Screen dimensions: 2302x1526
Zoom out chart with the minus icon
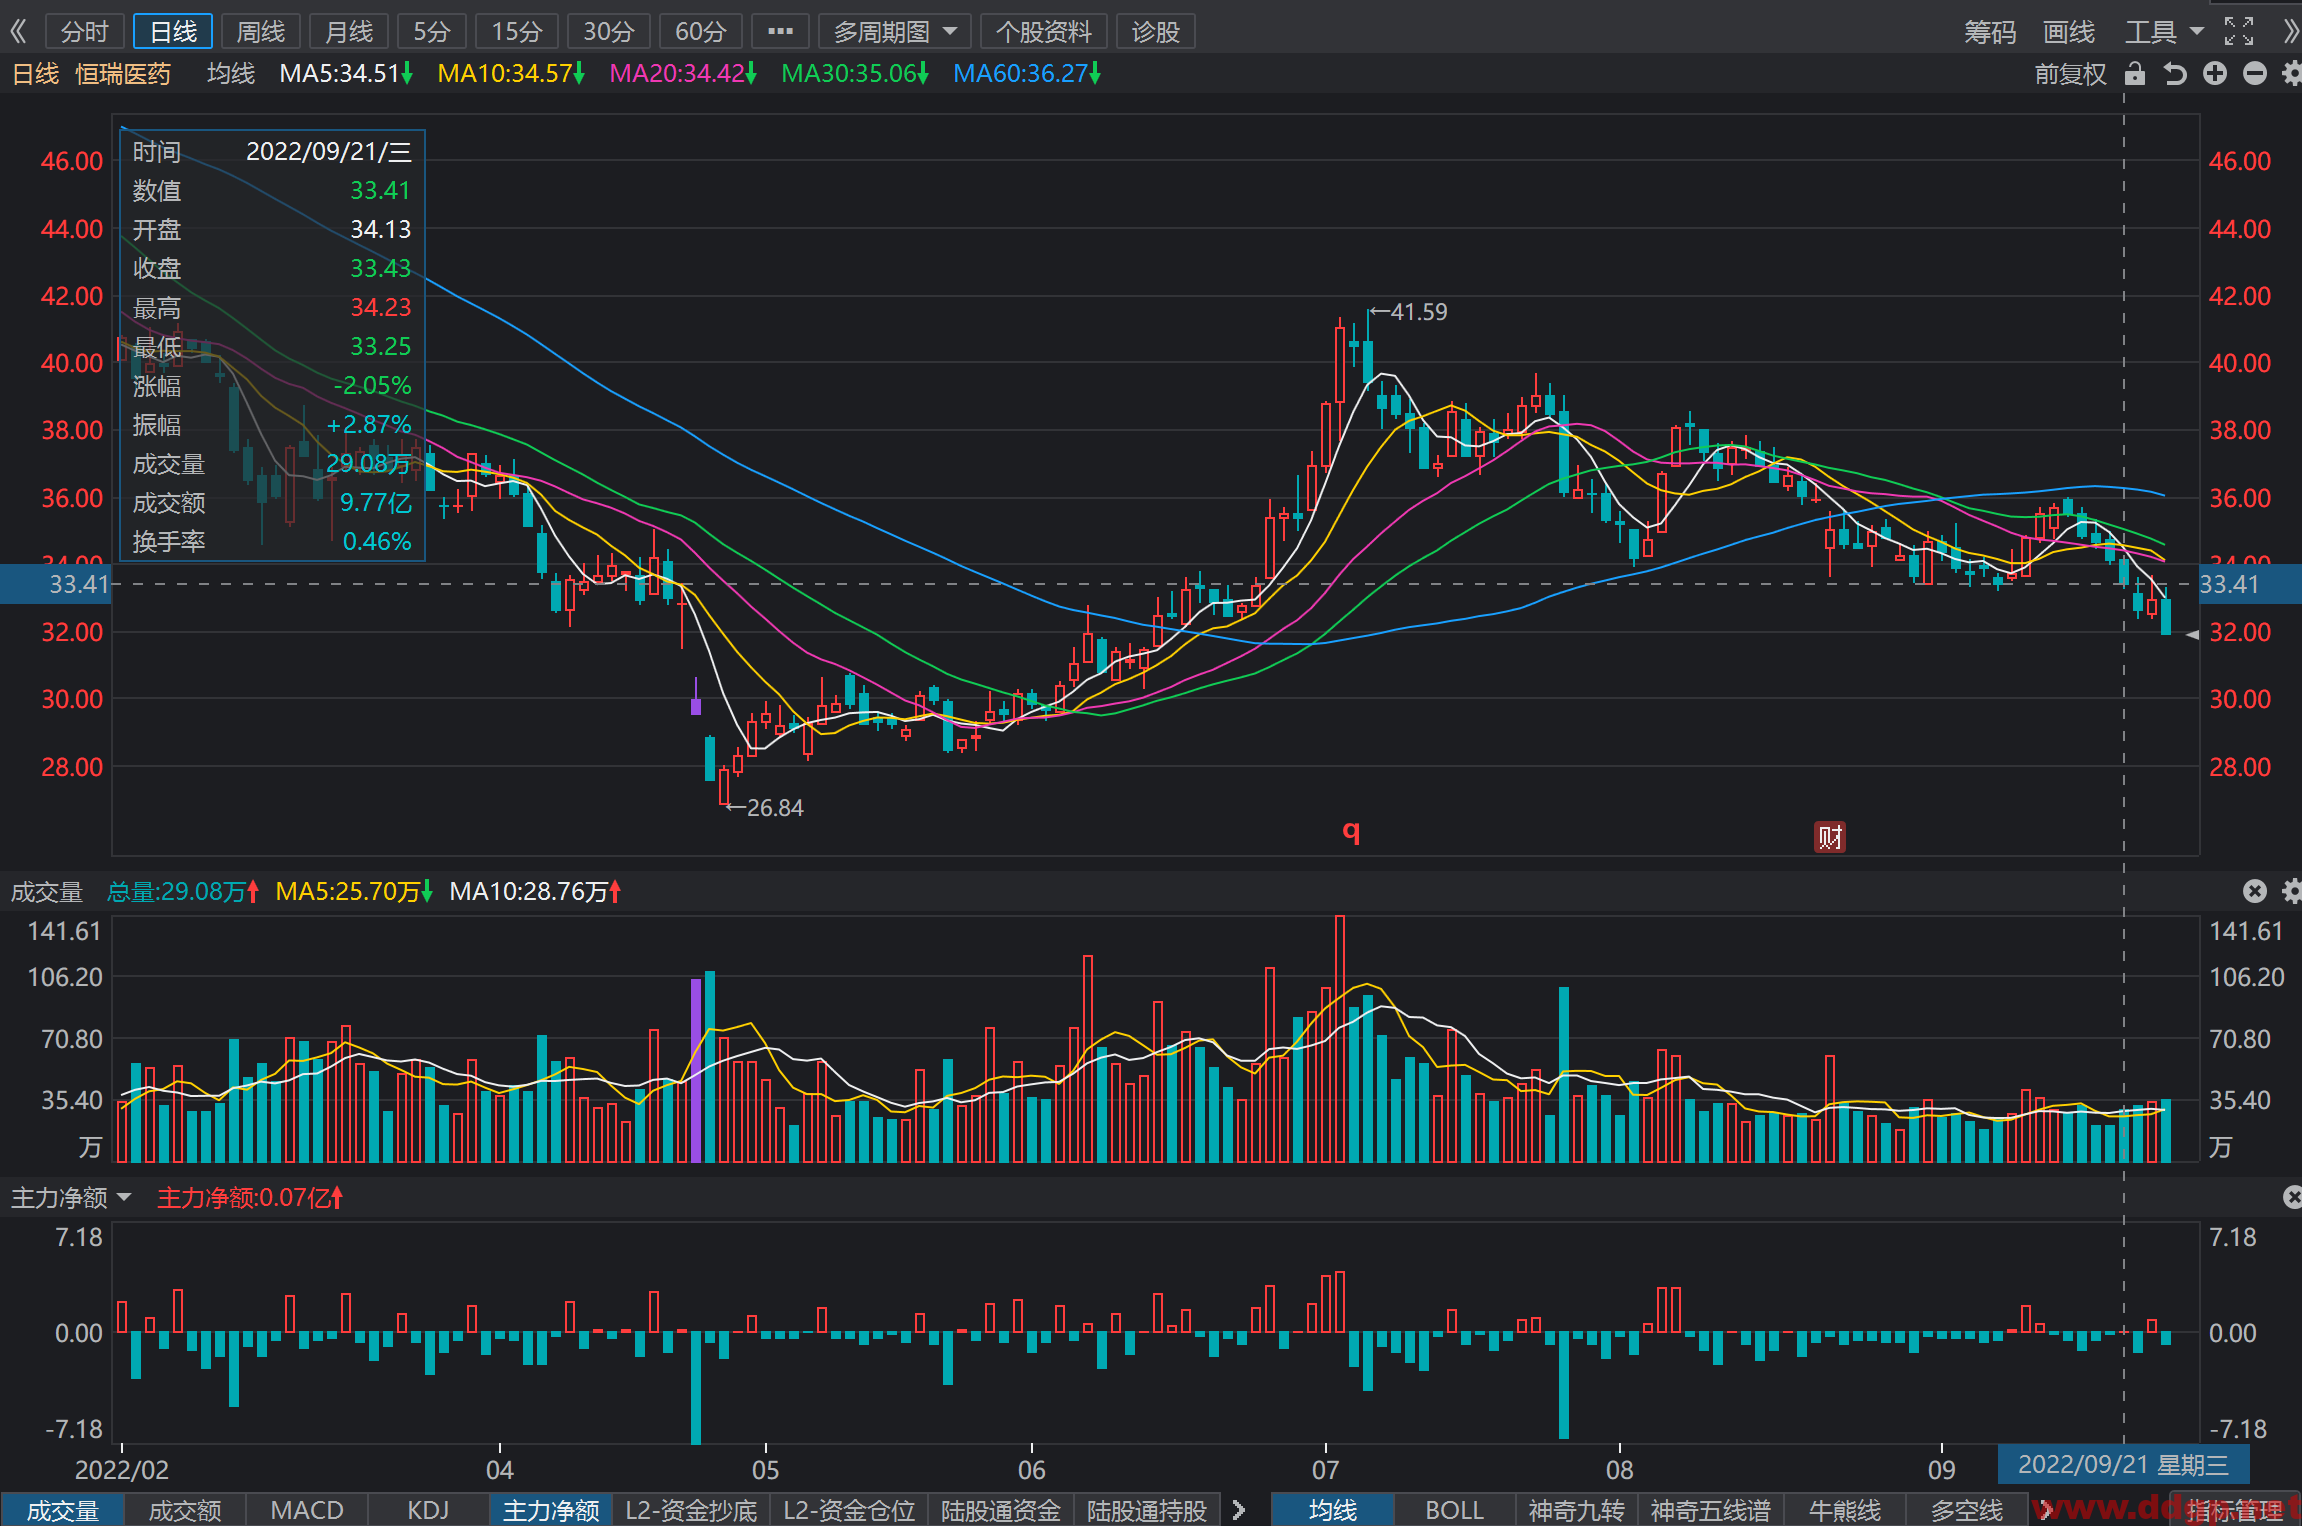pos(2255,74)
